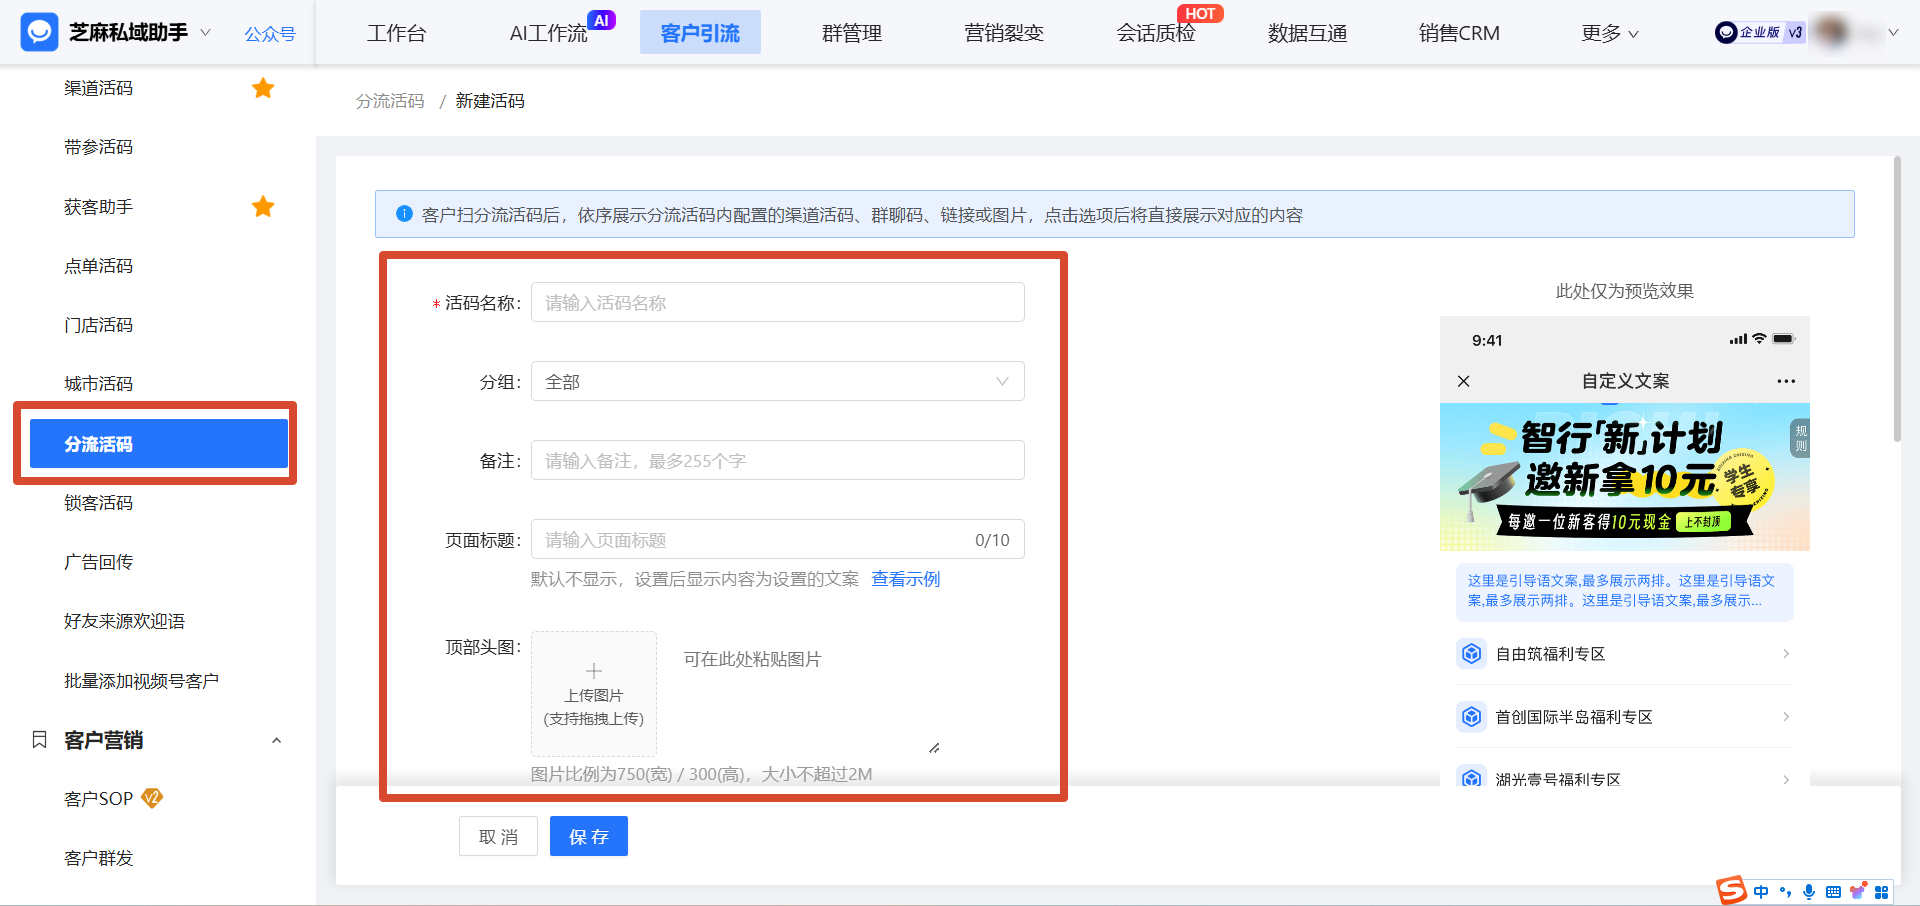Click the soft keyboard icon in IME bar
The width and height of the screenshot is (1920, 906).
1833,892
